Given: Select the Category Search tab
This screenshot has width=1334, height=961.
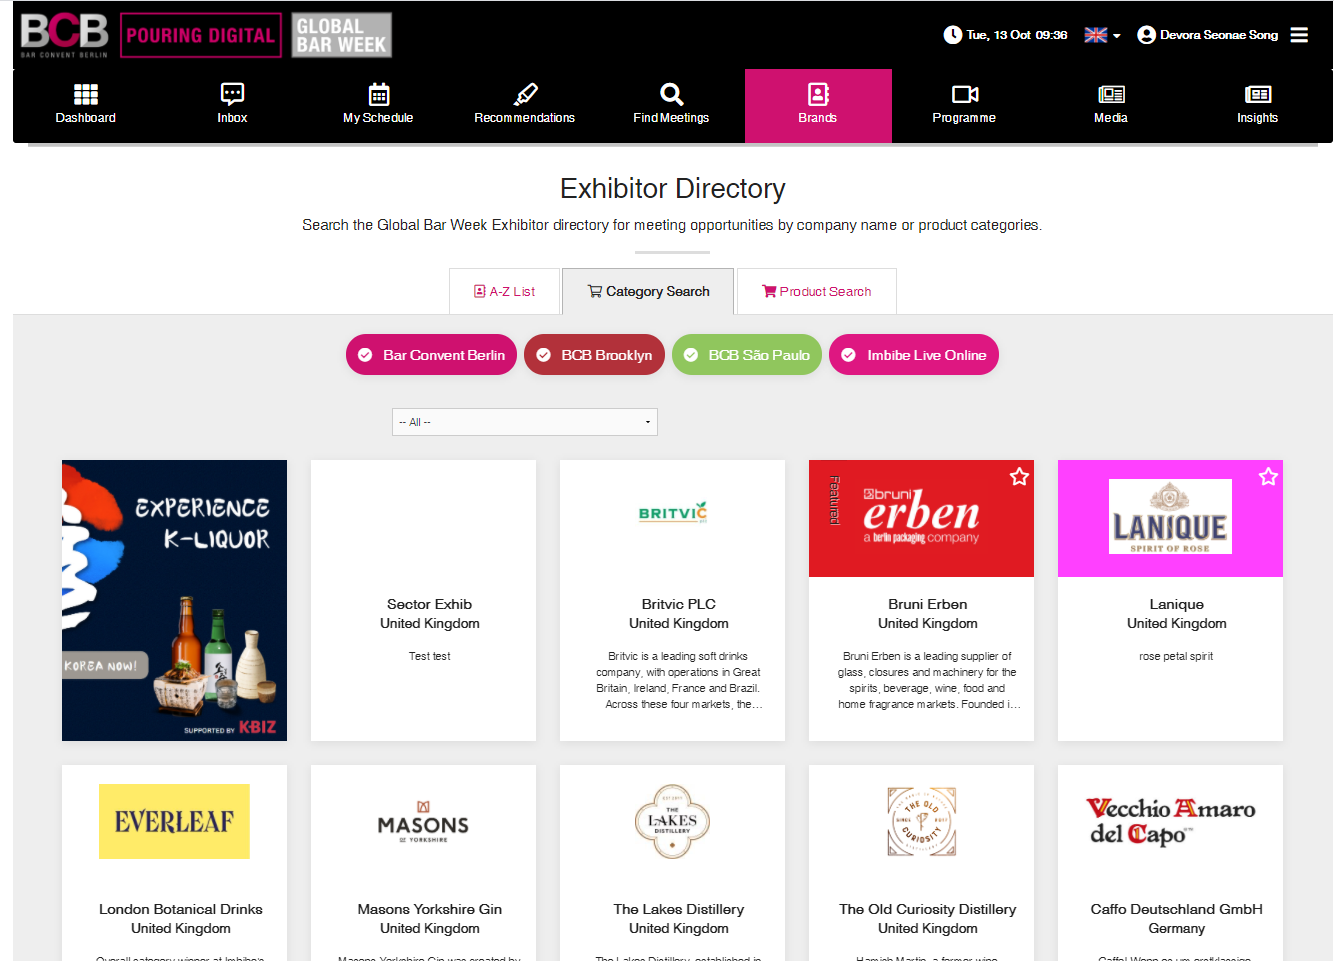Looking at the screenshot, I should click(x=648, y=292).
